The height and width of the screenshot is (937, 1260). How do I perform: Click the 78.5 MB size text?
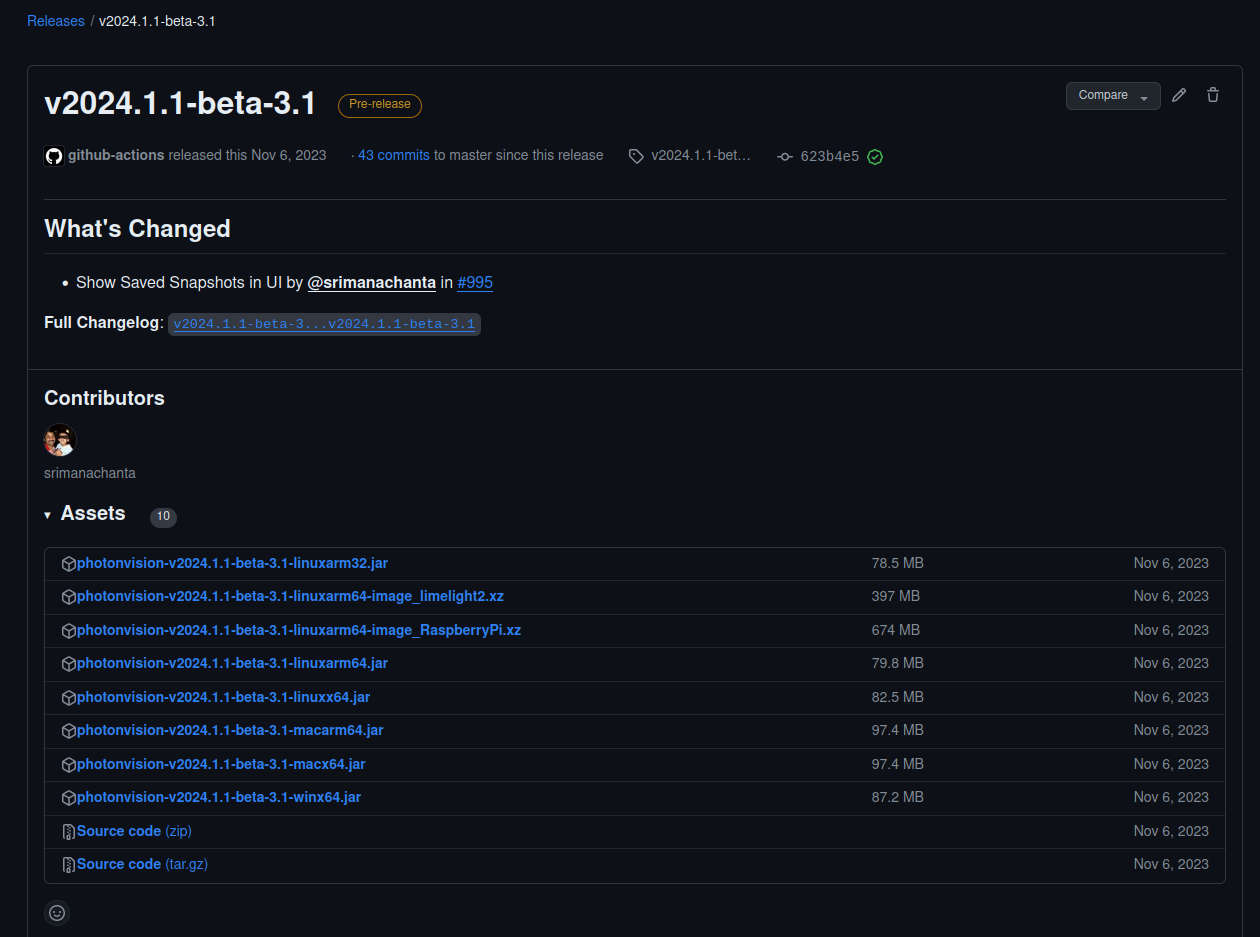click(898, 563)
